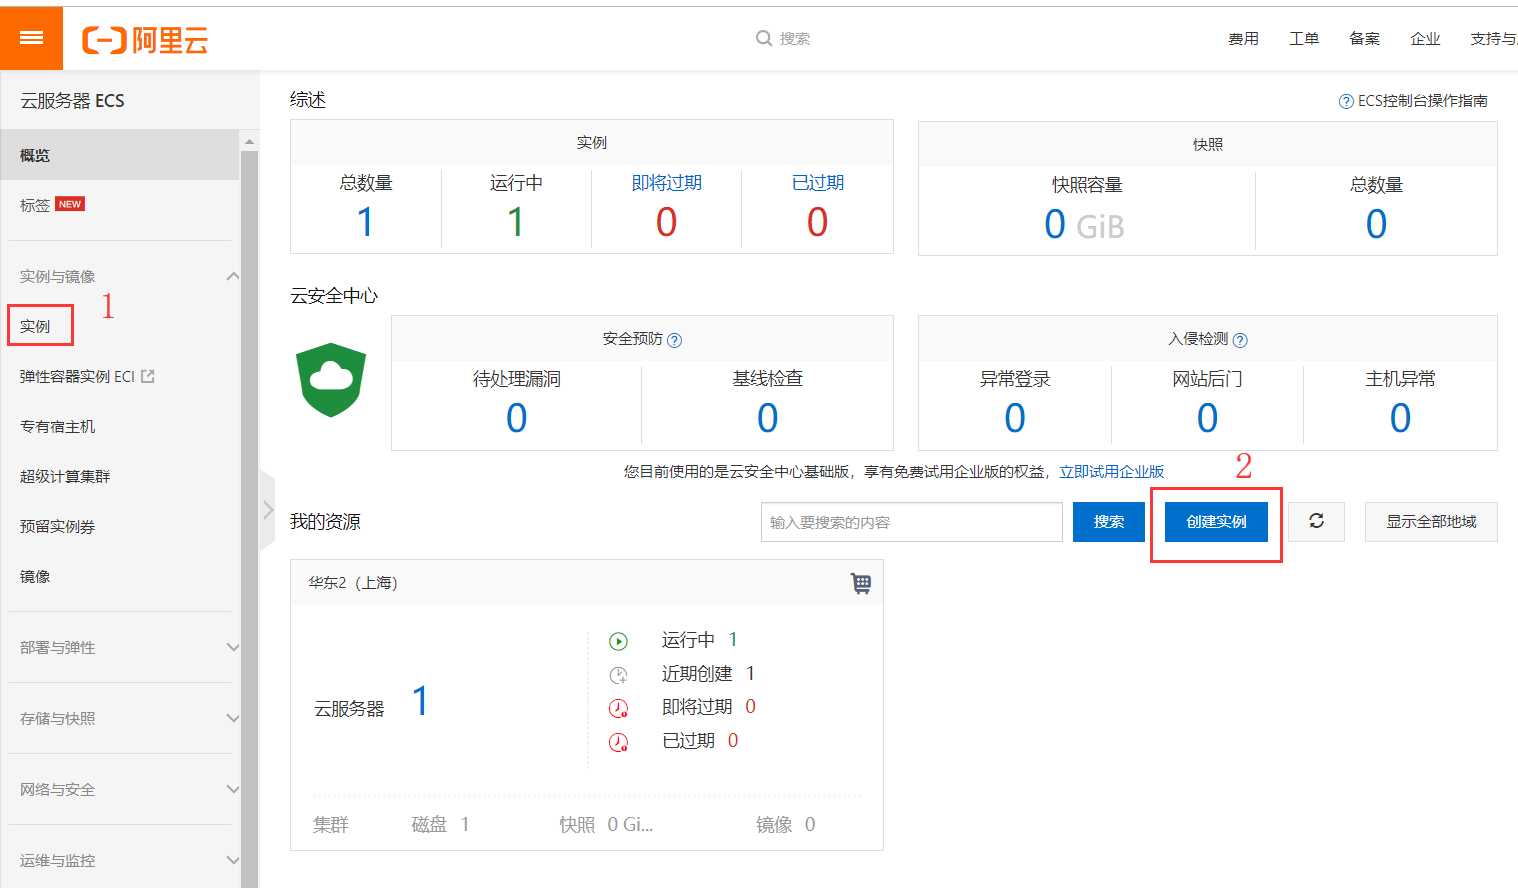
Task: Click help icon next to 安全预防
Action: [x=675, y=340]
